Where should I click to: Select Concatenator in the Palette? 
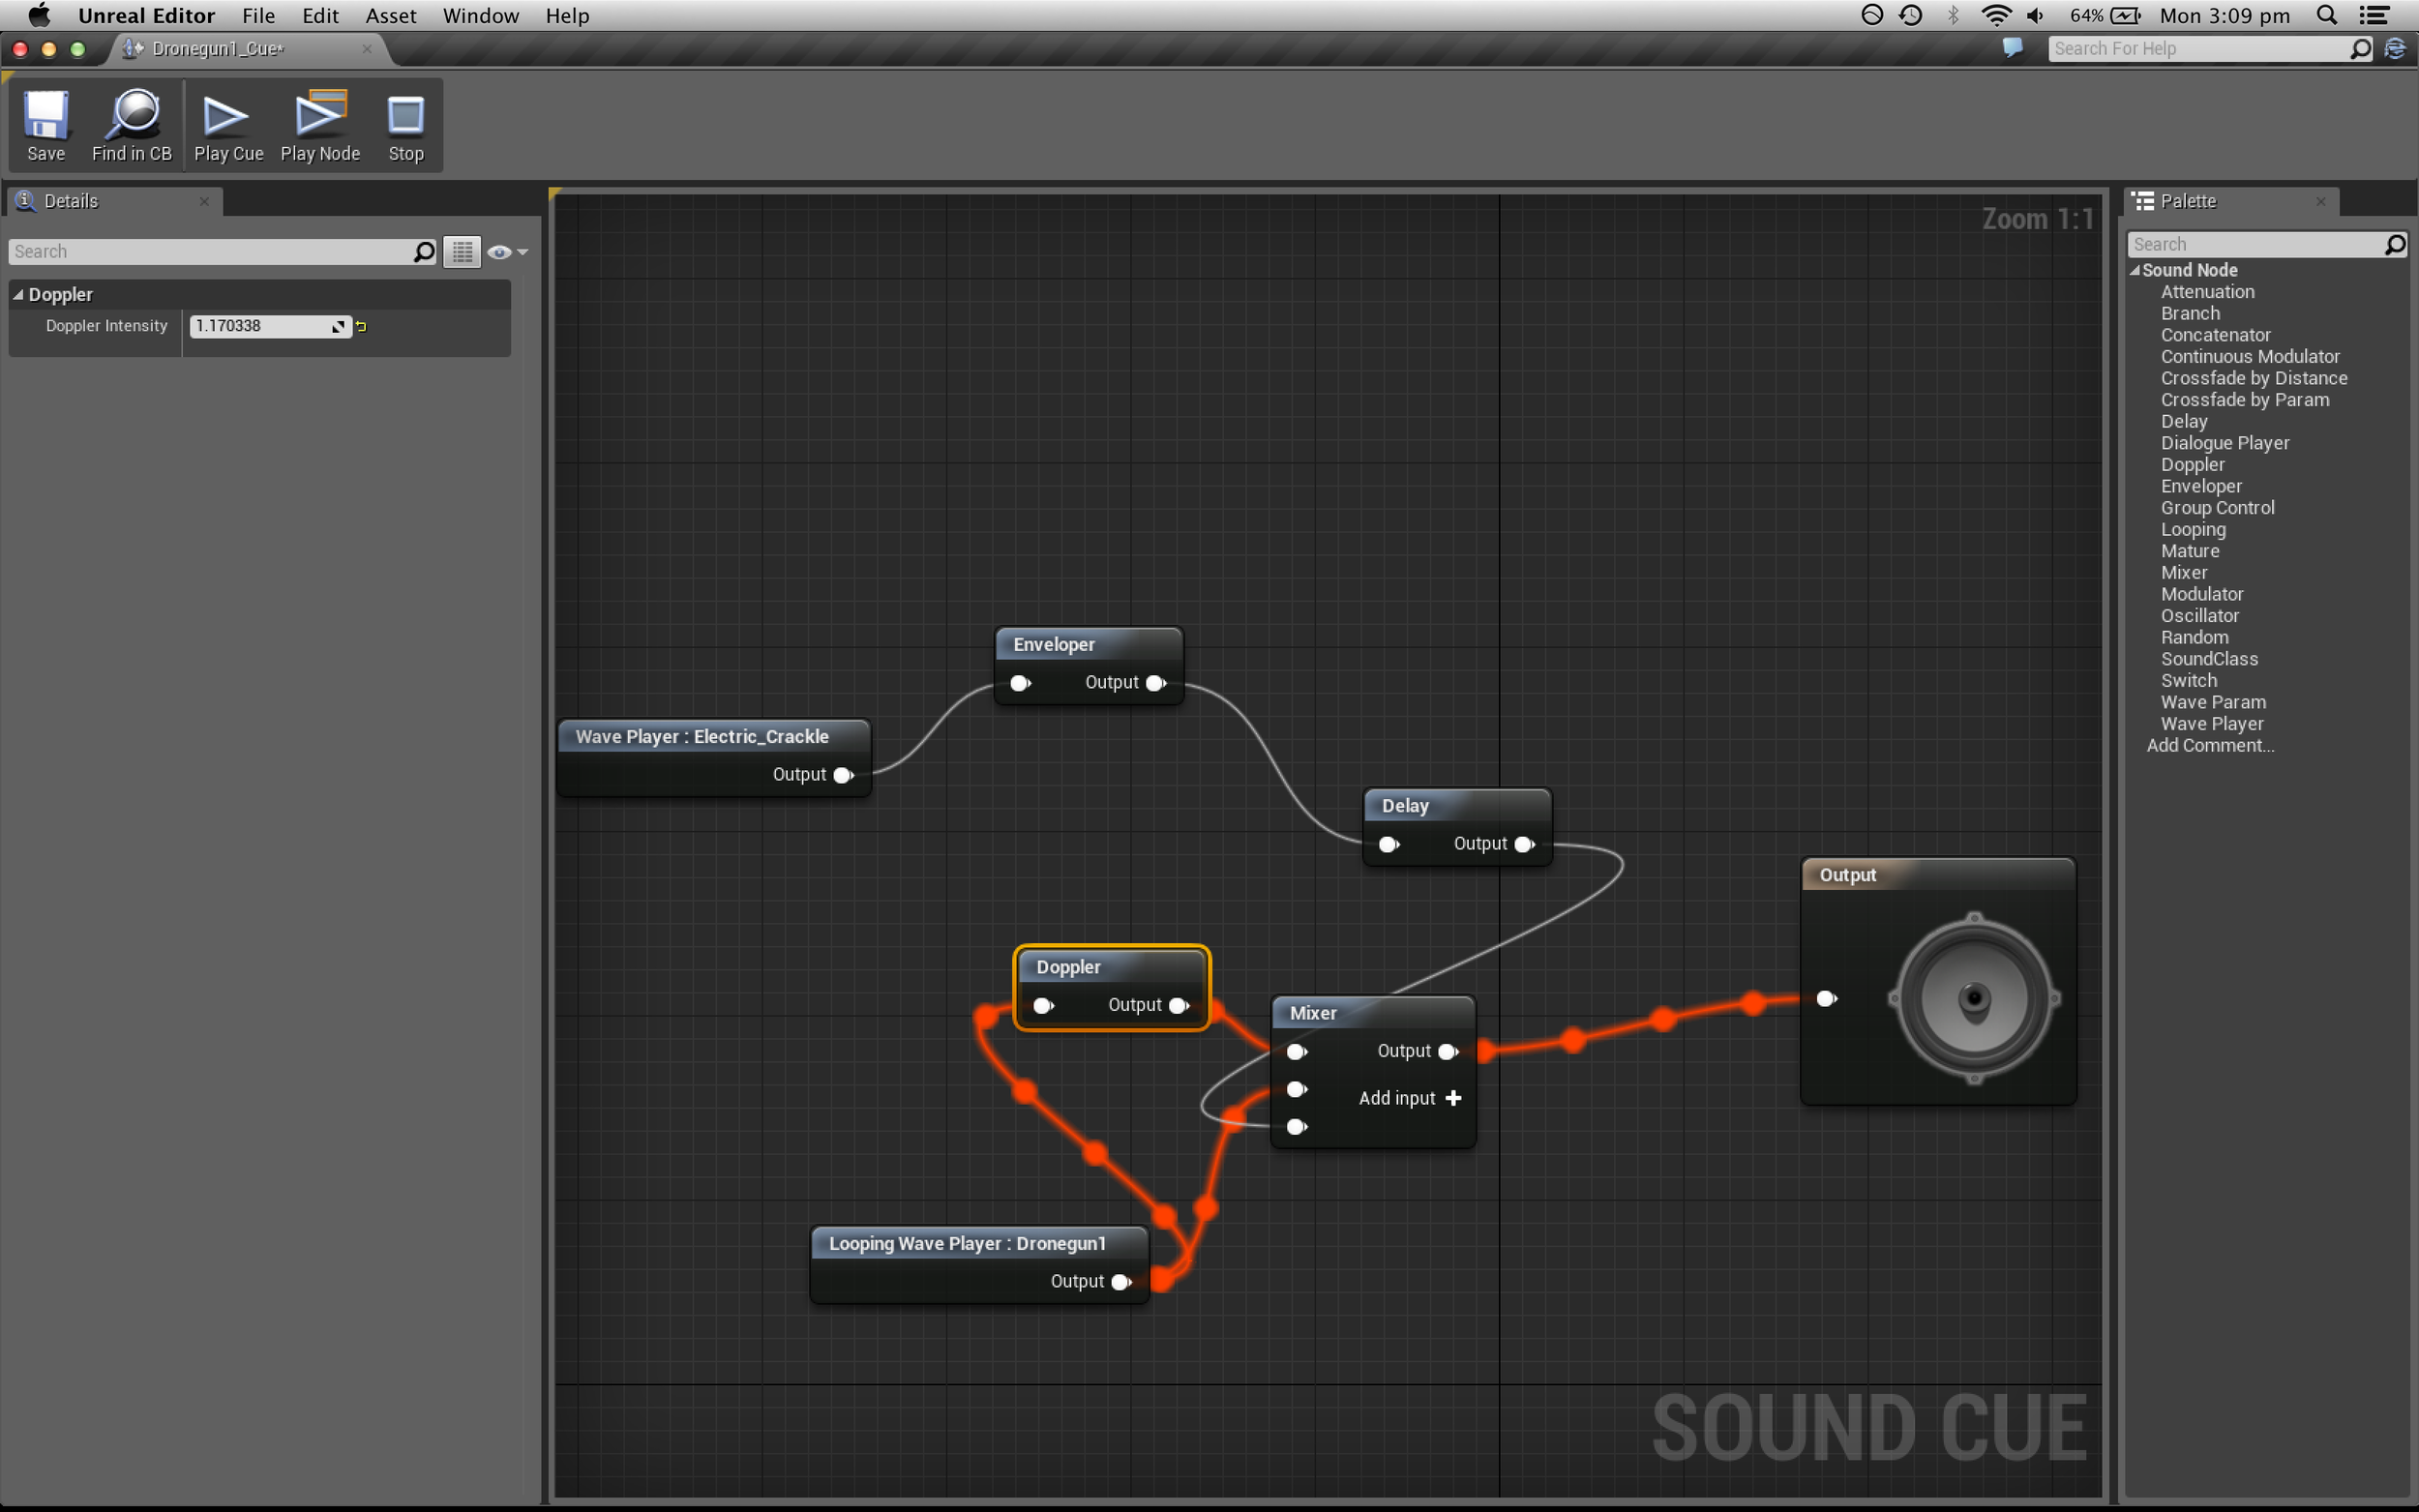click(2215, 335)
